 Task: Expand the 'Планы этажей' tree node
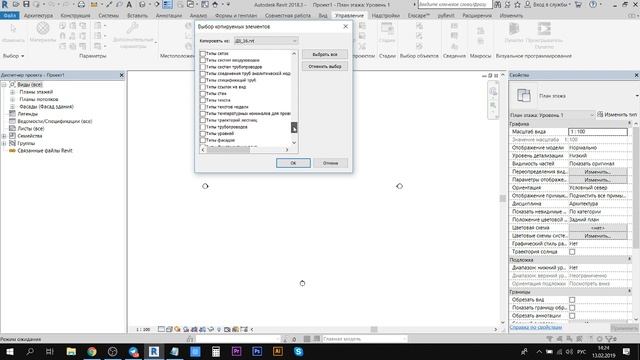coord(12,92)
